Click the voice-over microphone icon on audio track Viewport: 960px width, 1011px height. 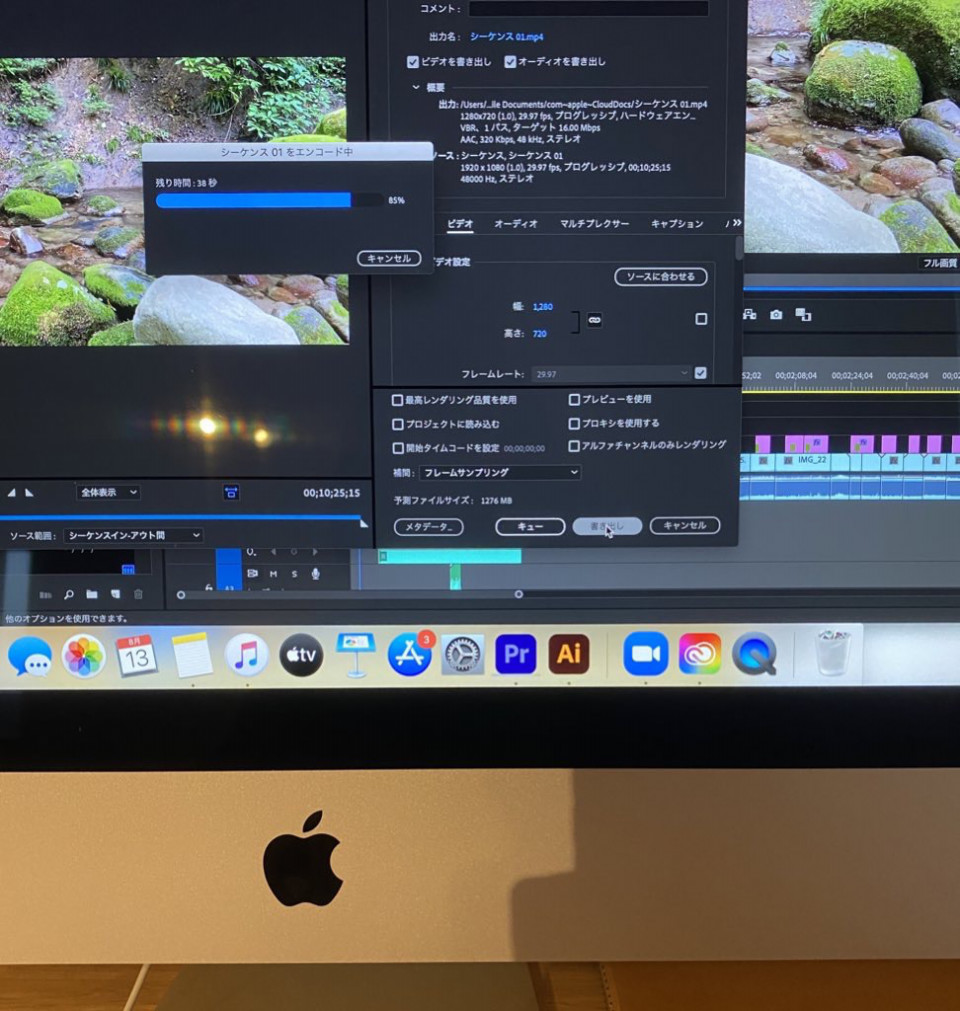pyautogui.click(x=315, y=573)
